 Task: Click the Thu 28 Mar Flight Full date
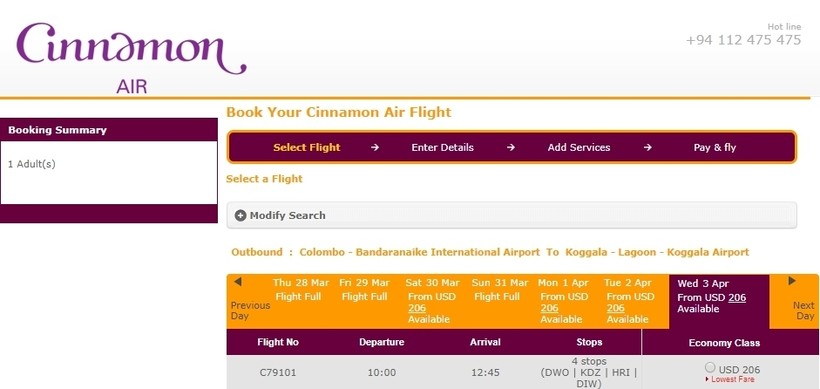point(301,290)
